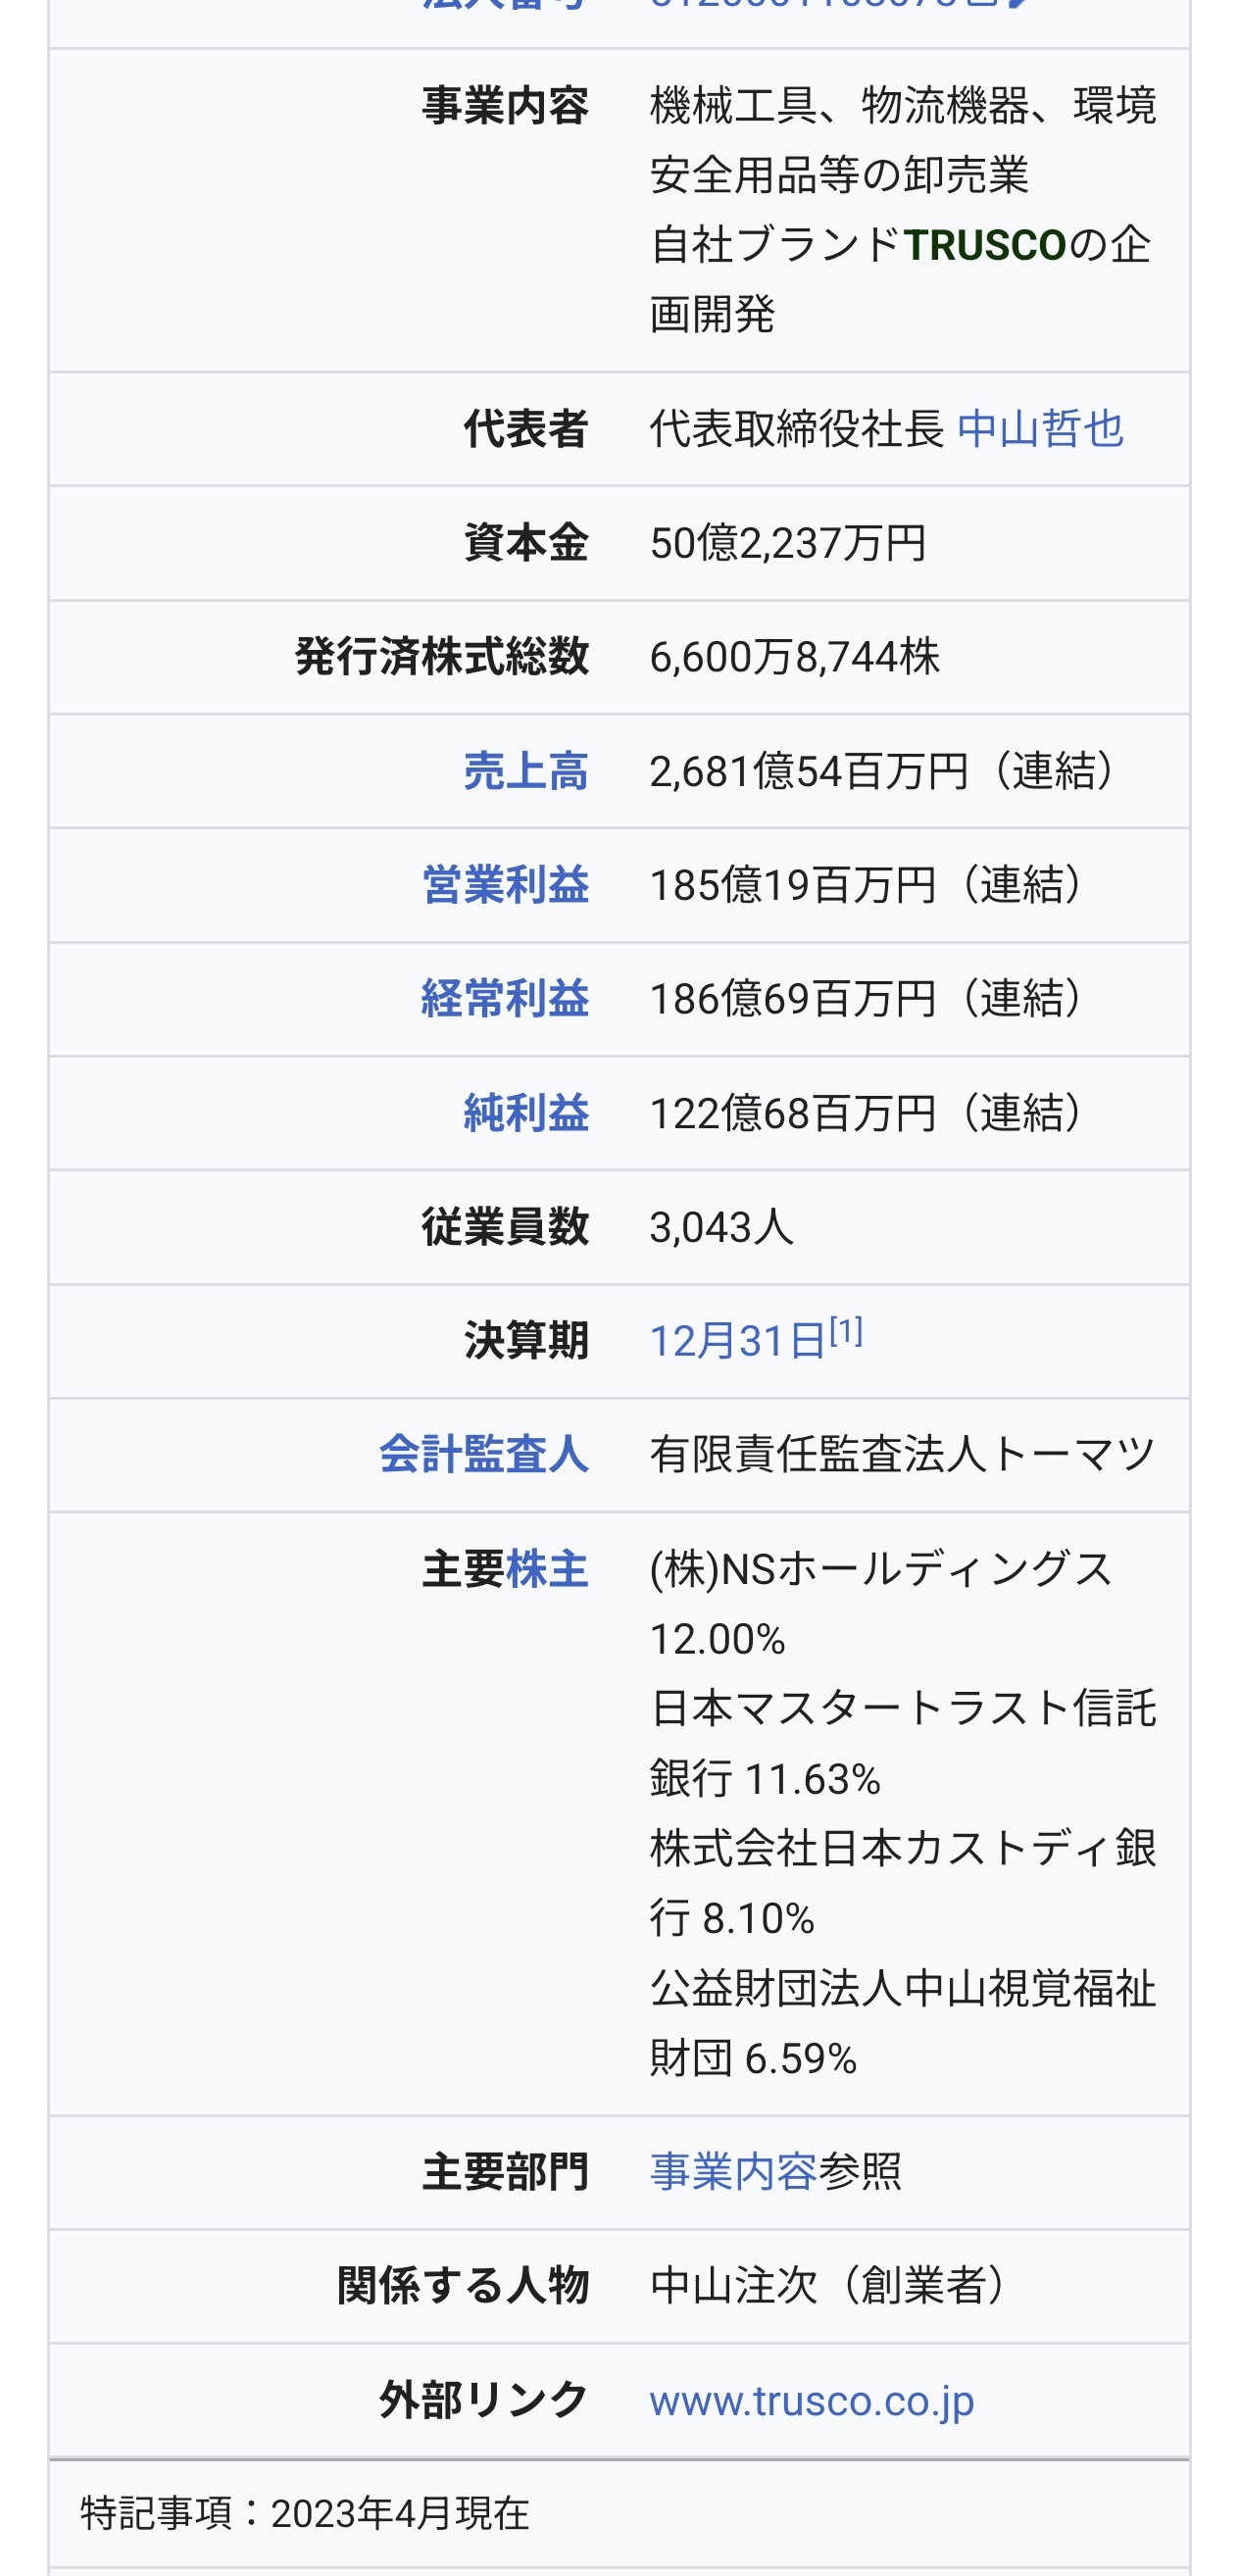This screenshot has width=1239, height=2576.
Task: Click the bold TRUSCO brand name
Action: (x=985, y=245)
